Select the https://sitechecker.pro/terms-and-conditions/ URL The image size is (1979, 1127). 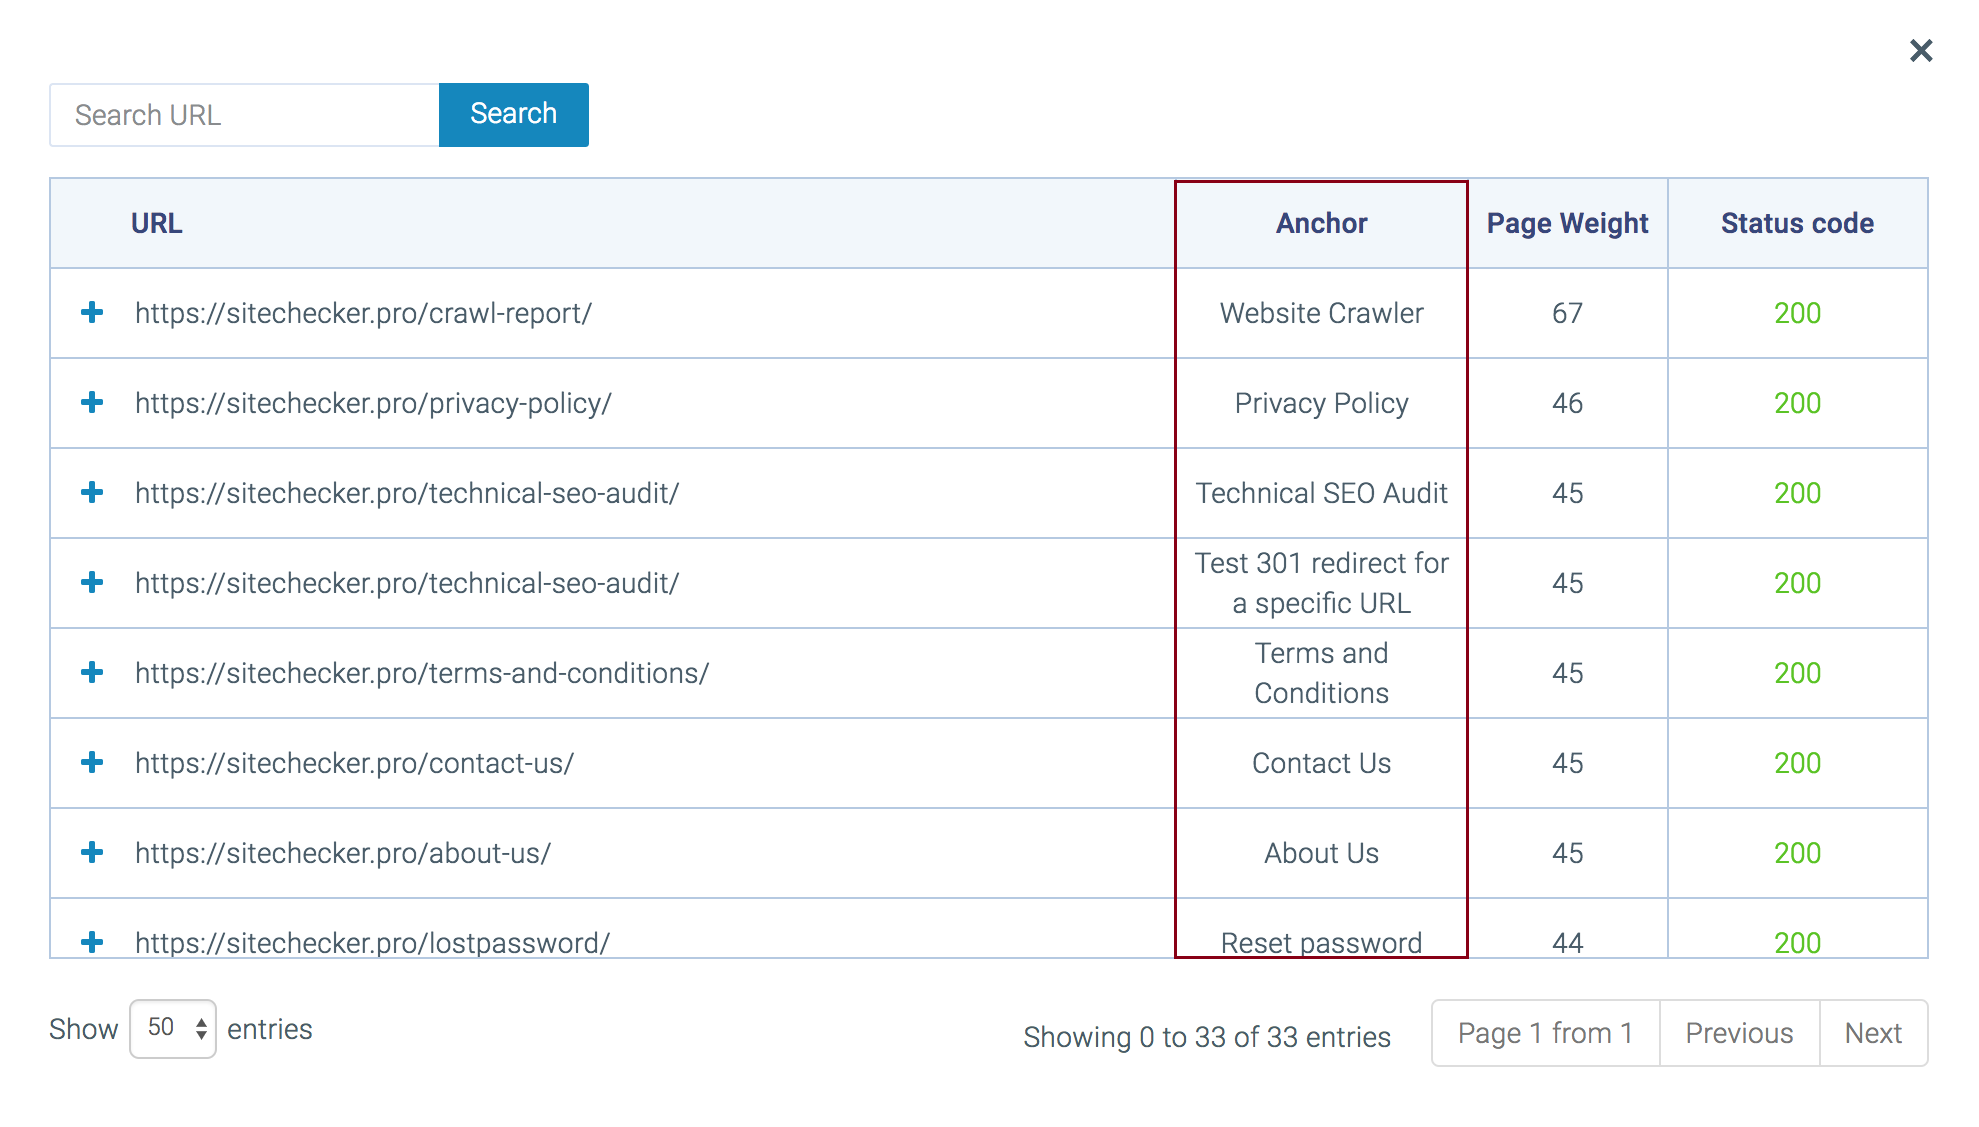[422, 673]
